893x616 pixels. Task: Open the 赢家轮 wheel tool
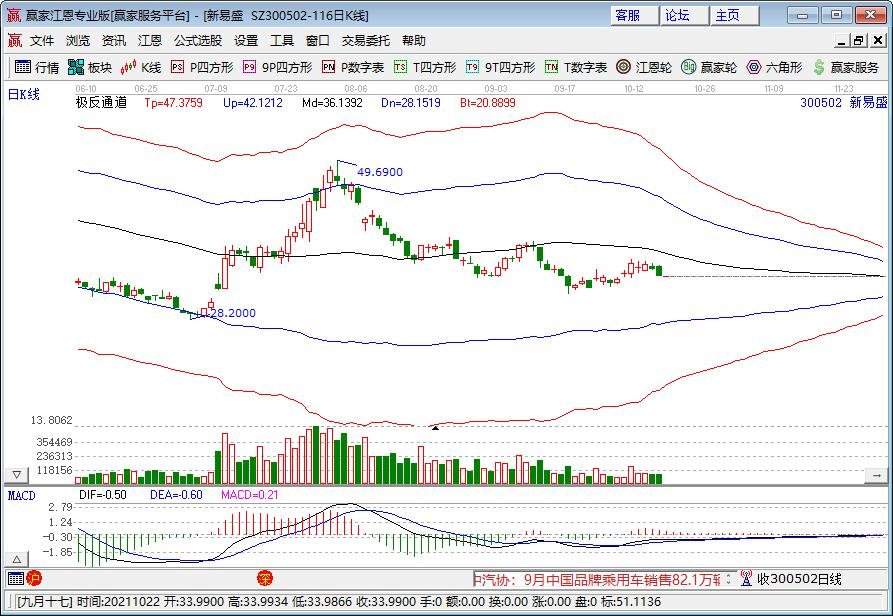point(709,67)
